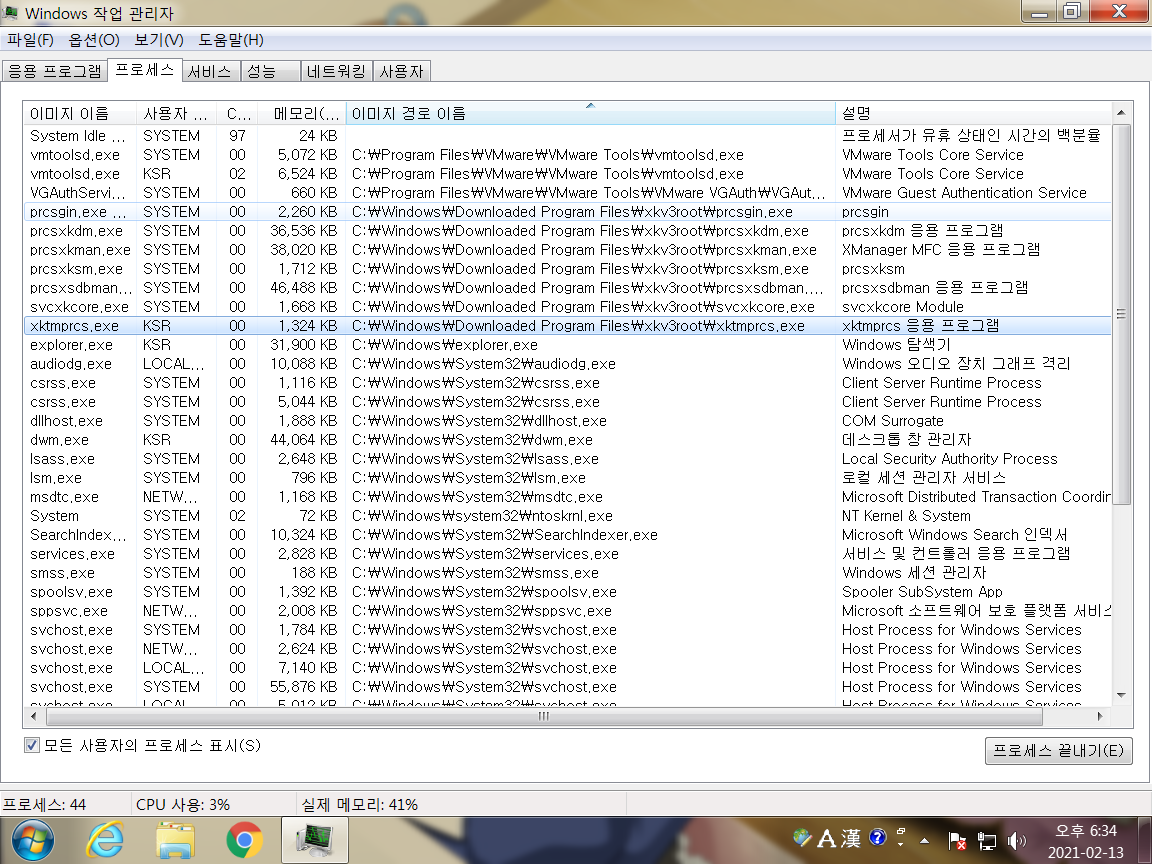Sort by 사용자 column header
This screenshot has height=864, width=1152.
pyautogui.click(x=176, y=113)
